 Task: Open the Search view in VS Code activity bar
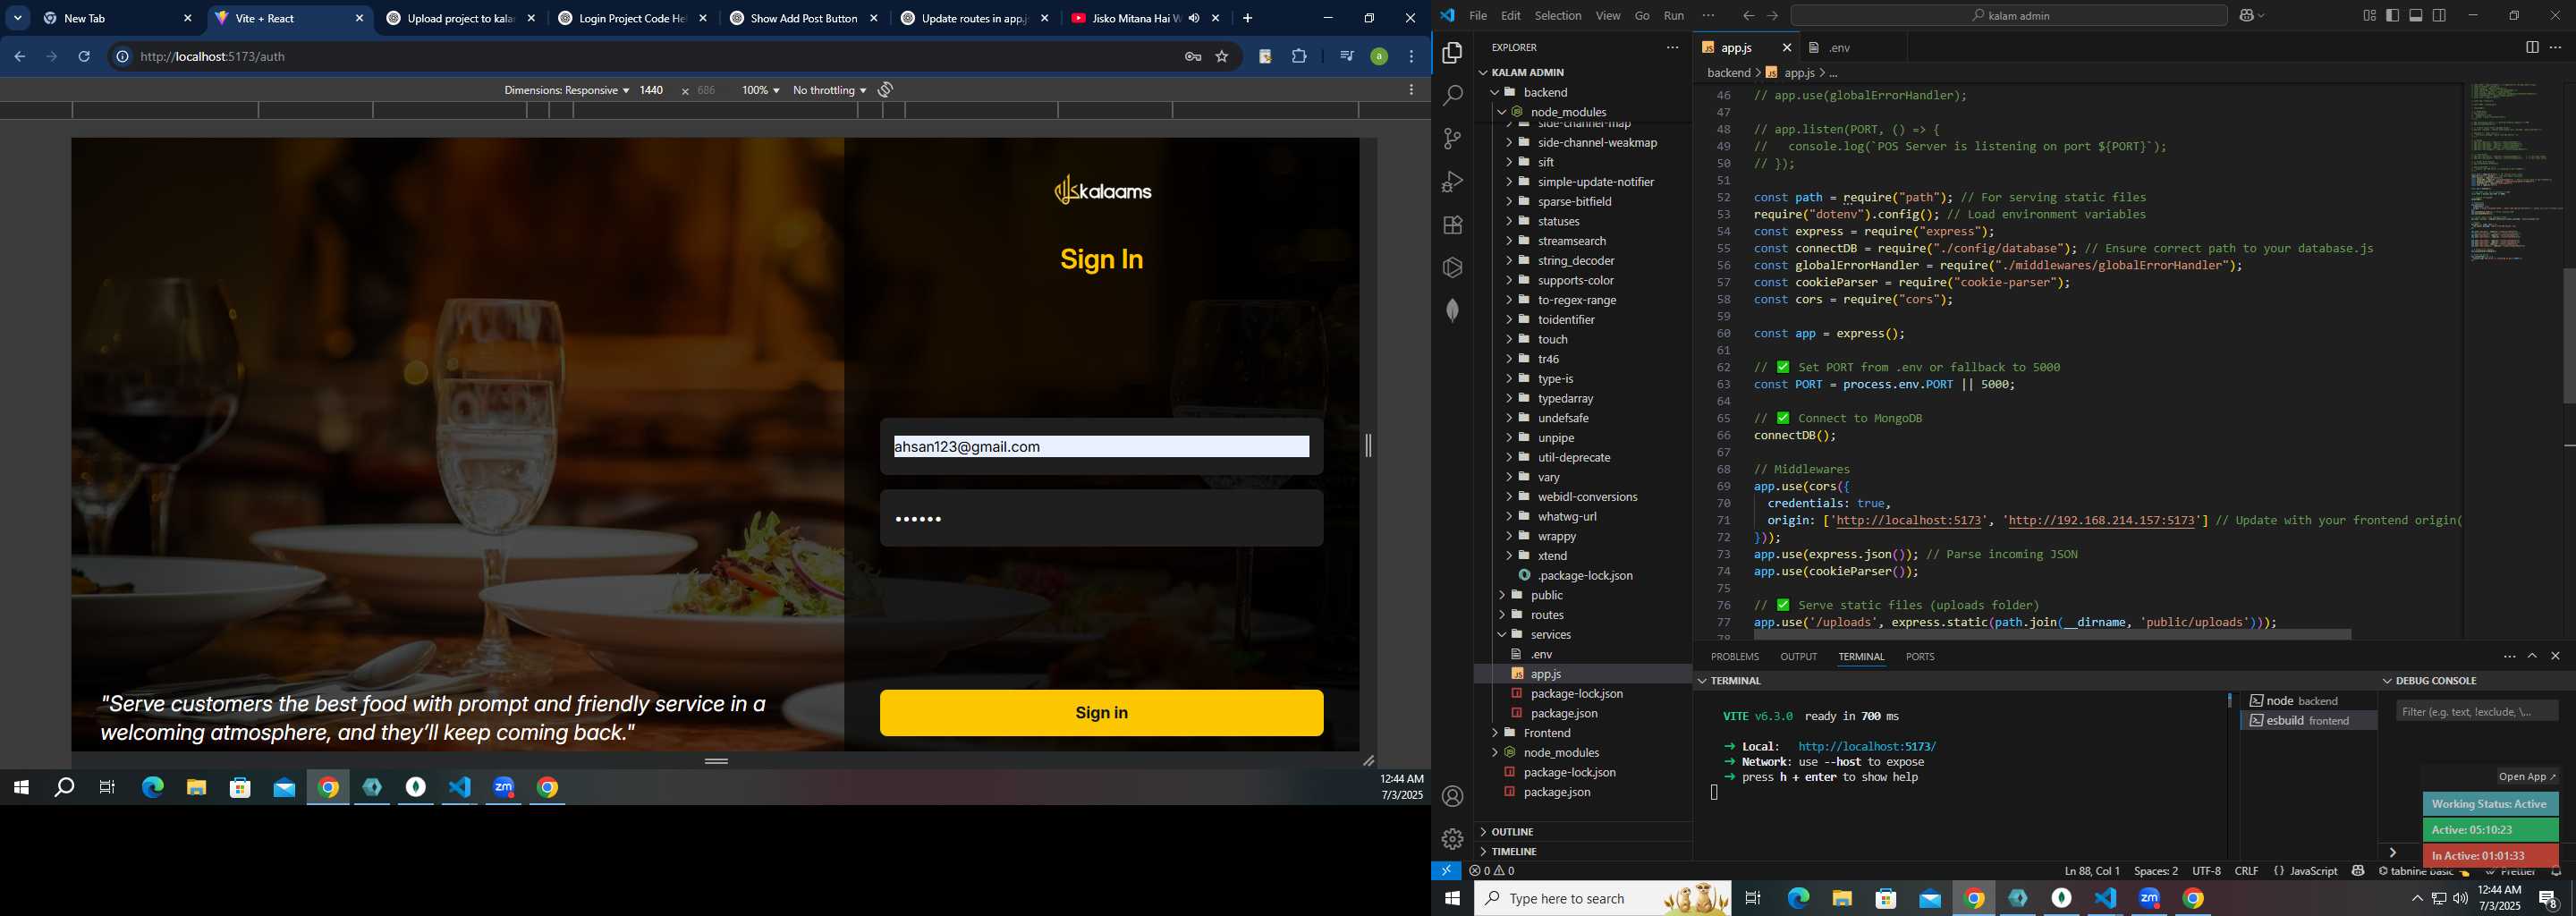pyautogui.click(x=1452, y=96)
